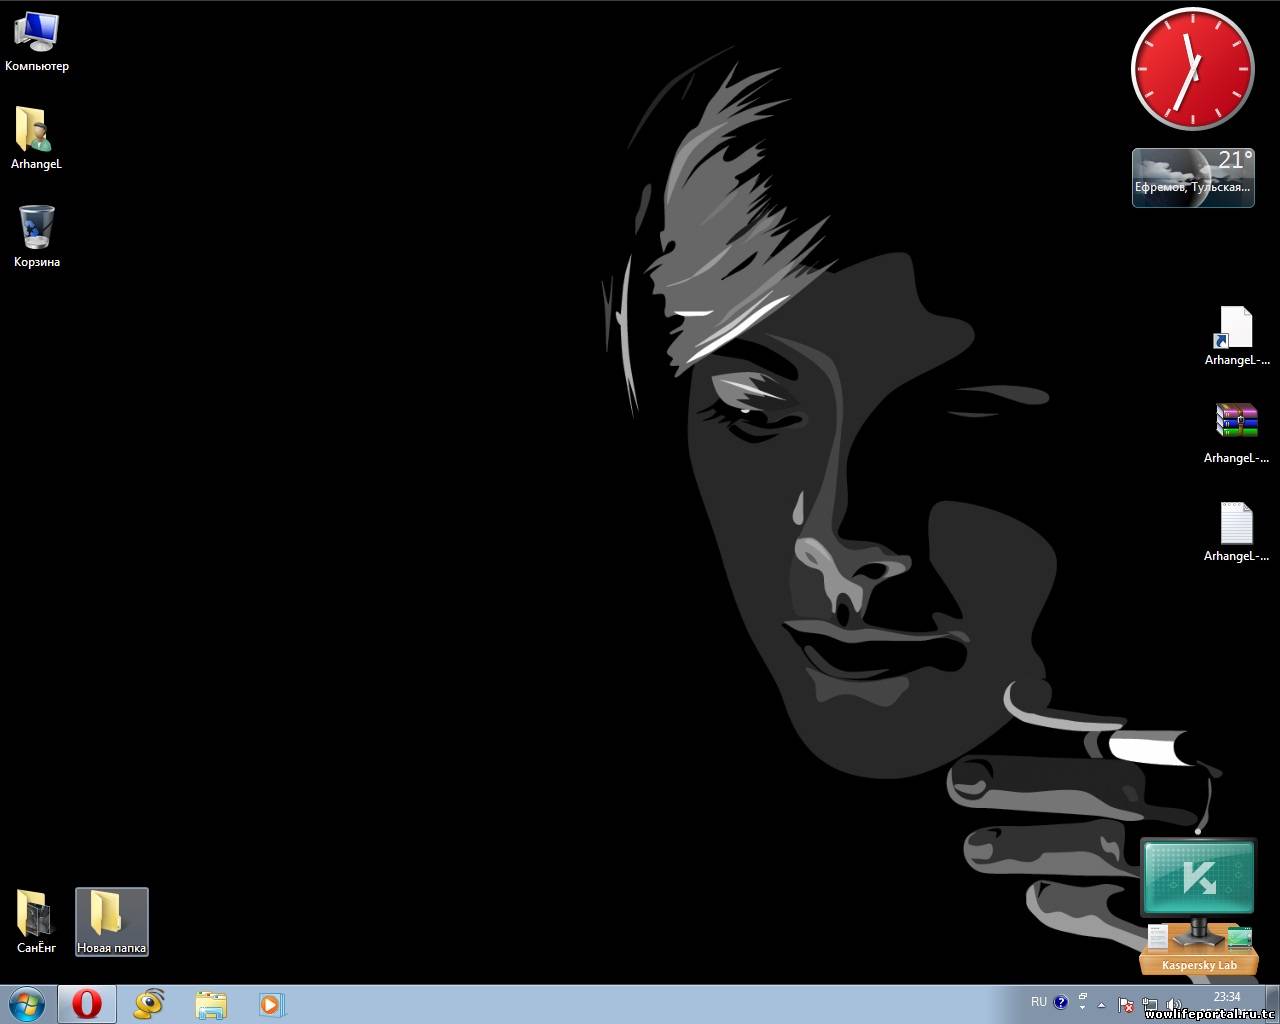Open the Windows Start menu orb
The image size is (1280, 1024).
click(x=27, y=1004)
